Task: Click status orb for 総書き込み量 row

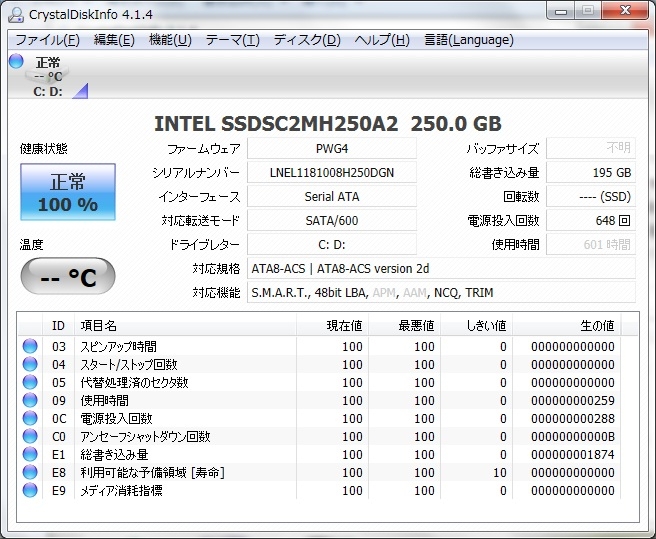Action: point(30,455)
